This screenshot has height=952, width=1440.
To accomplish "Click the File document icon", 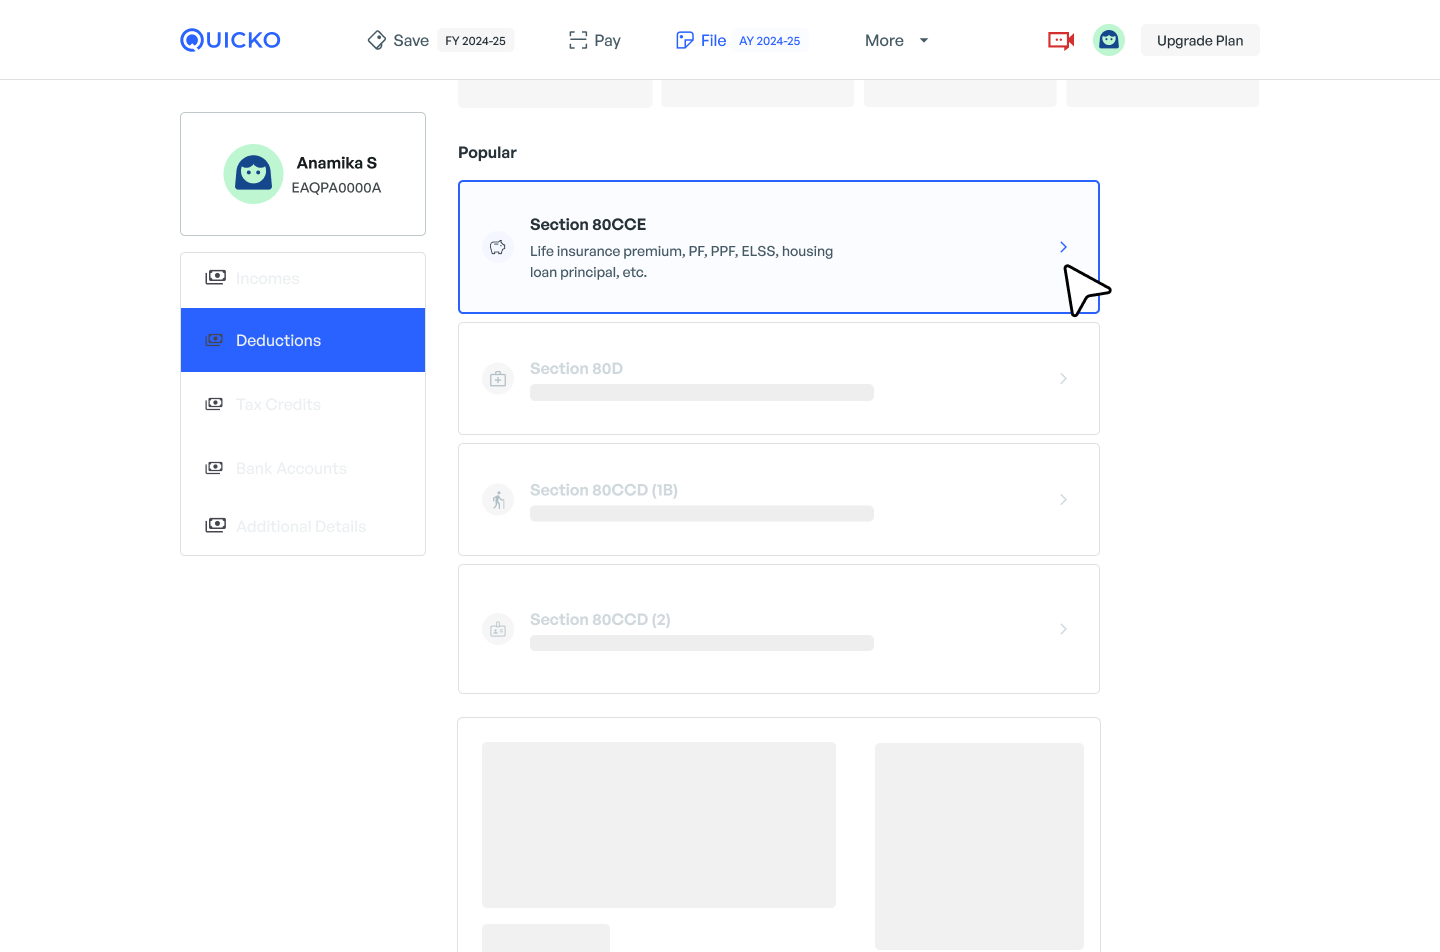I will pos(685,40).
